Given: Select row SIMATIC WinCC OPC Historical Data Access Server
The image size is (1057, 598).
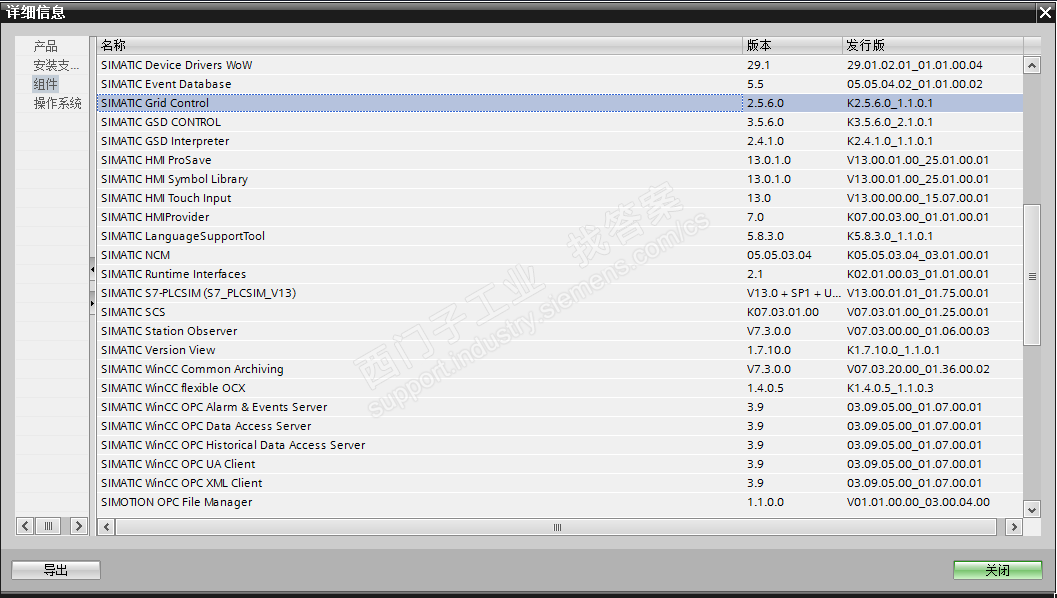Looking at the screenshot, I should pos(560,444).
